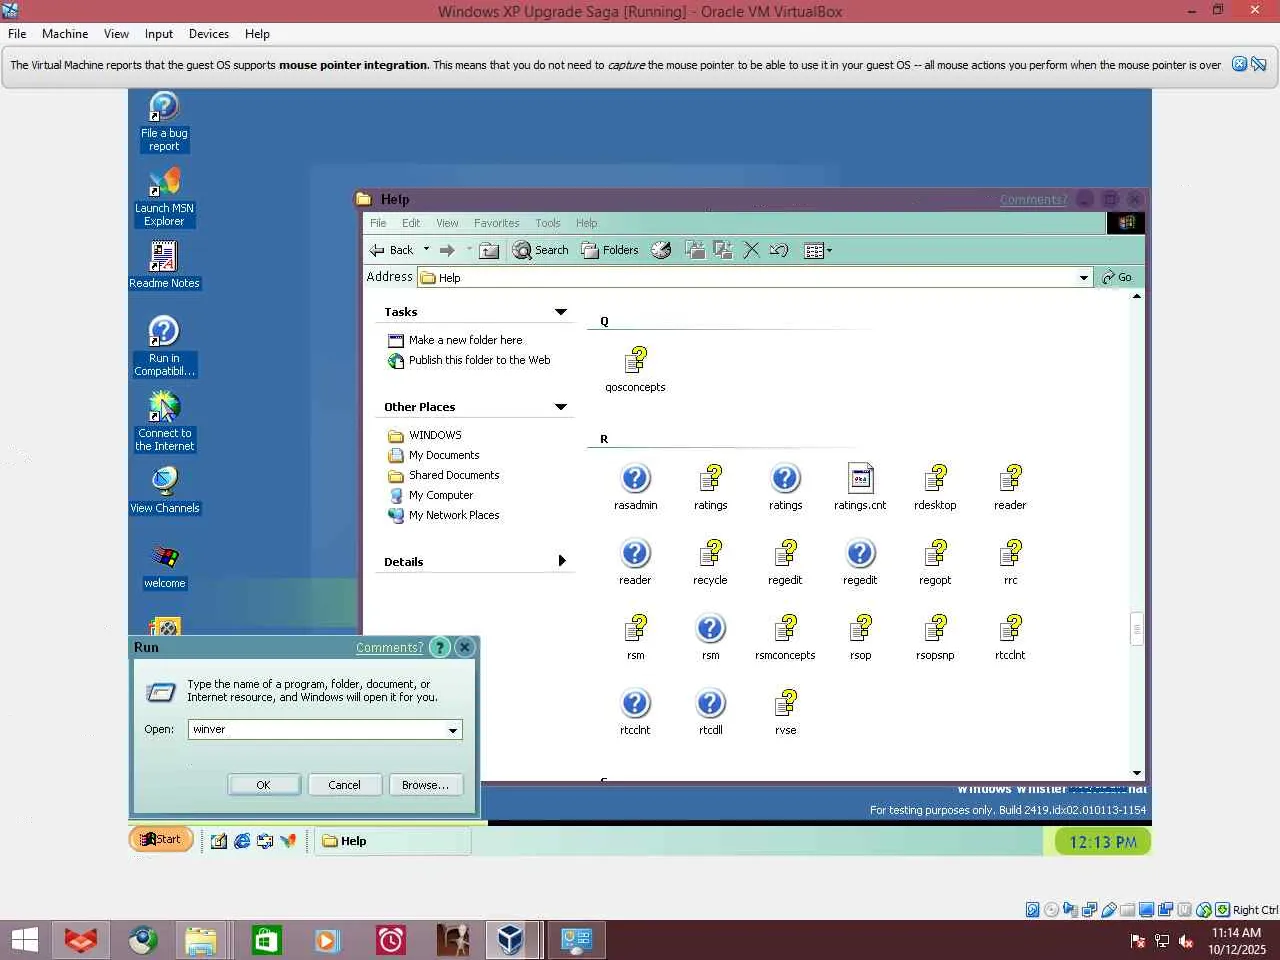Image resolution: width=1280 pixels, height=960 pixels.
Task: Click the Show Desktop quick launch icon
Action: pyautogui.click(x=219, y=841)
